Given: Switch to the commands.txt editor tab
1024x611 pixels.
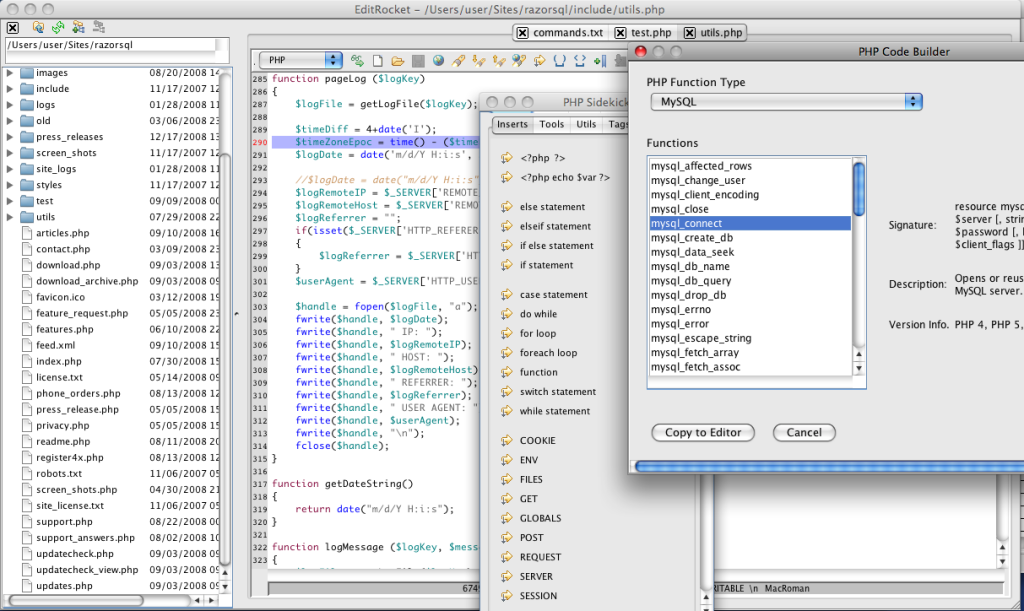Looking at the screenshot, I should 567,33.
